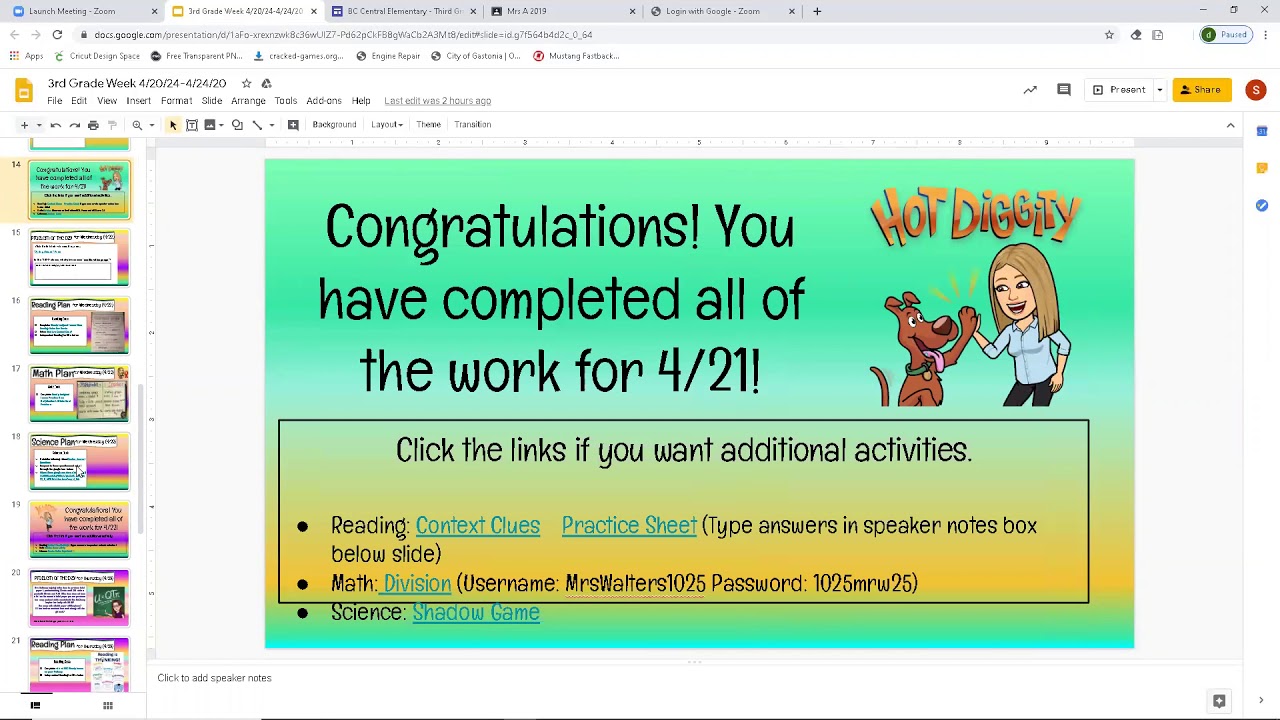The image size is (1280, 720).
Task: Select slide 16 Reading Plan thumbnail
Action: (x=79, y=326)
